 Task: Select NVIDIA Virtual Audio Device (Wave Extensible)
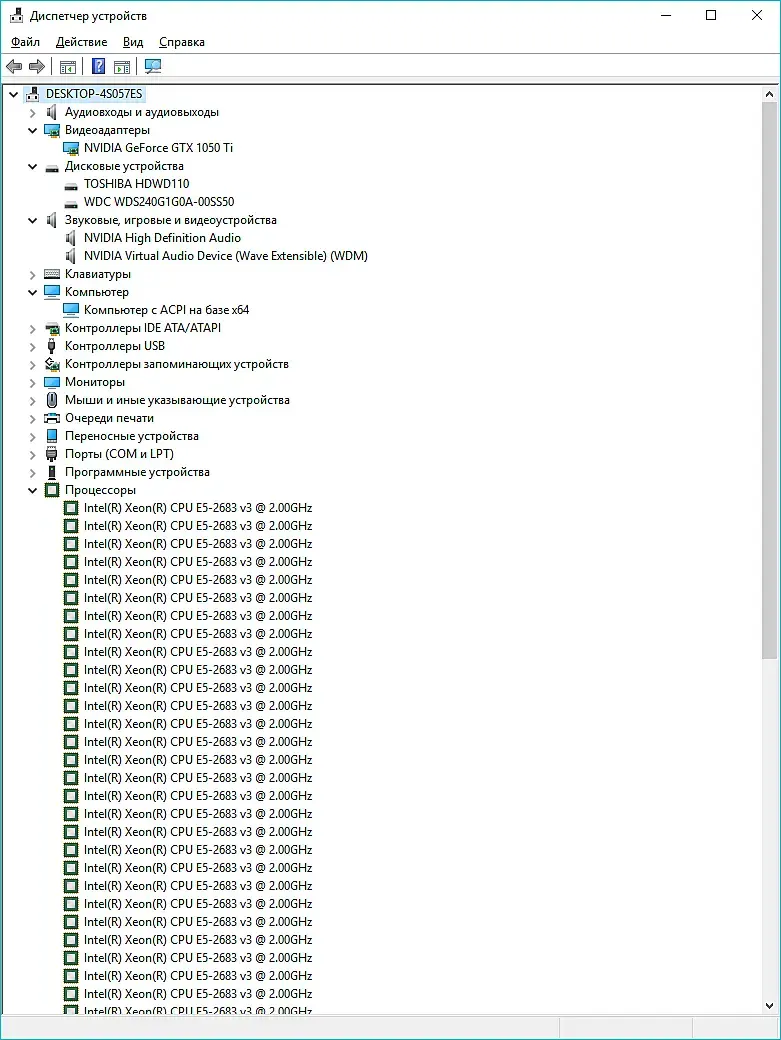click(225, 255)
